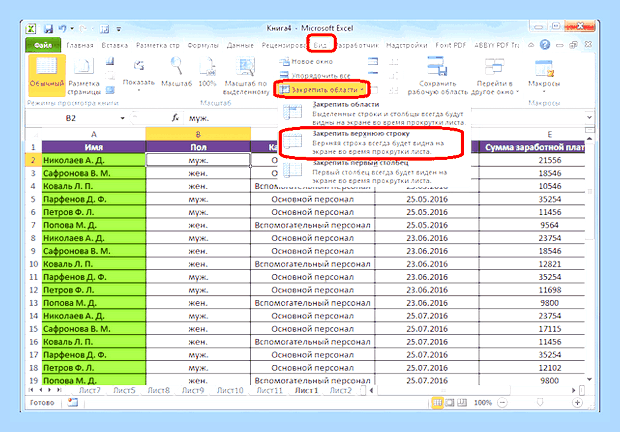Switch to Главная ribbon tab
The image size is (620, 432).
[80, 45]
